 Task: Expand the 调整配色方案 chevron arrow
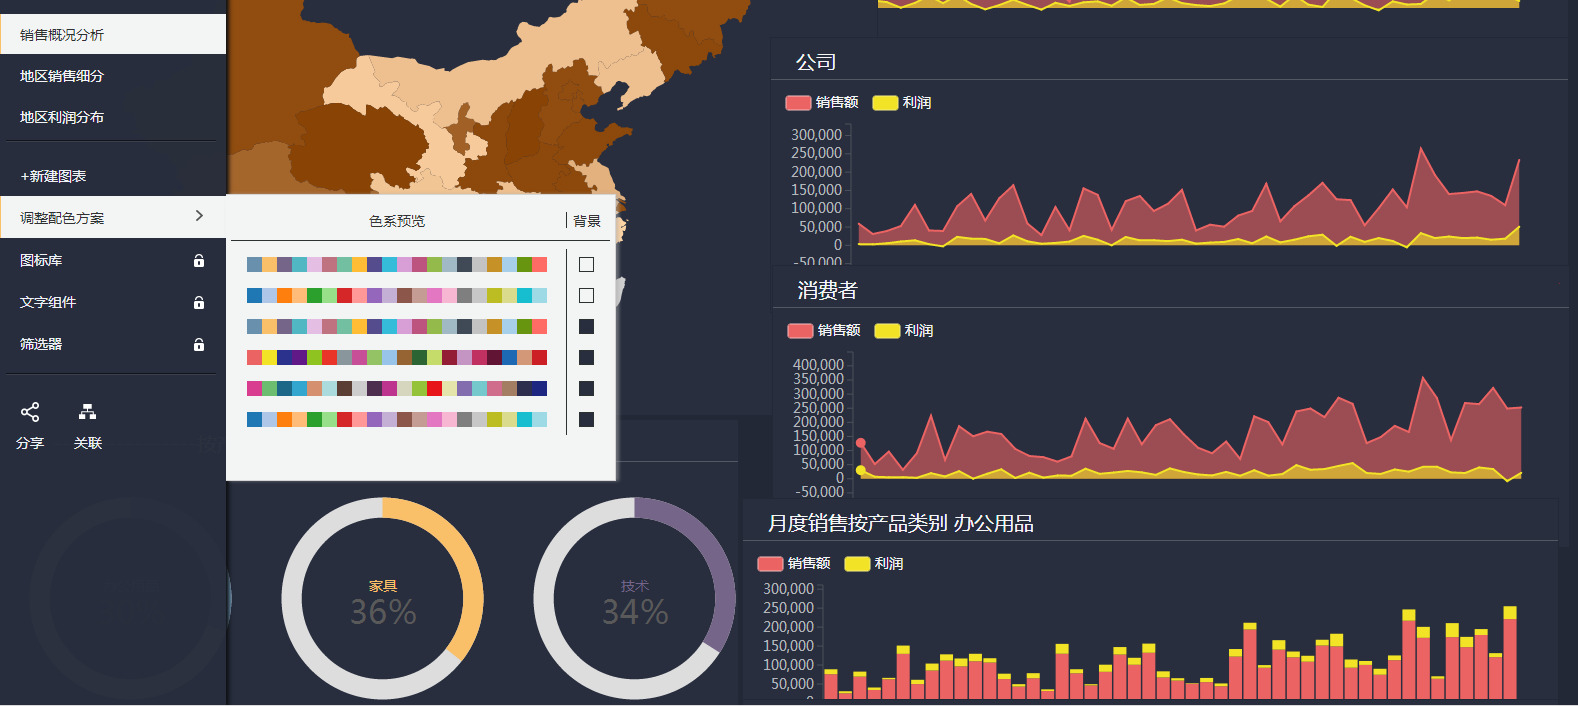pos(199,216)
